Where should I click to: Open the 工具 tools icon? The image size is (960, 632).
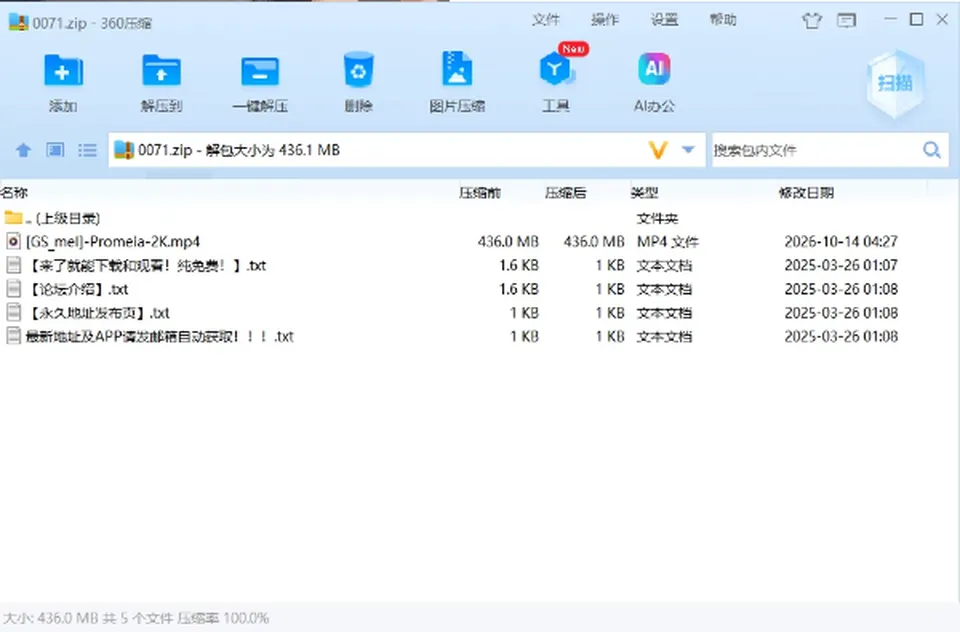coord(555,69)
